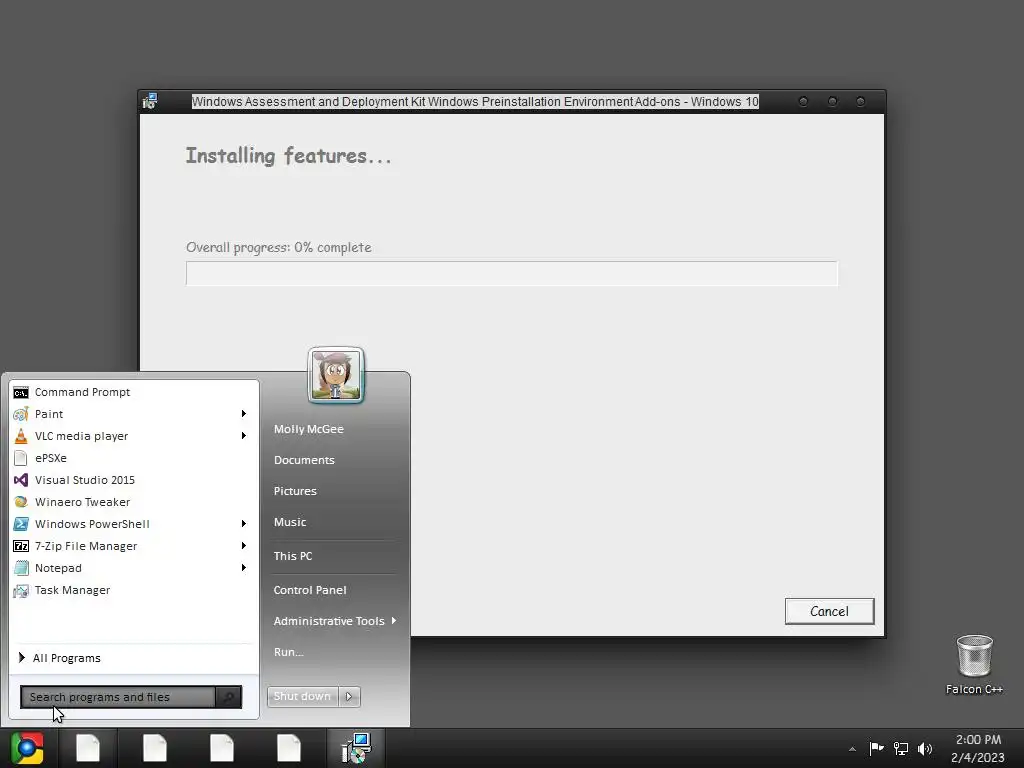Open the Run... dialog entry

pyautogui.click(x=289, y=652)
